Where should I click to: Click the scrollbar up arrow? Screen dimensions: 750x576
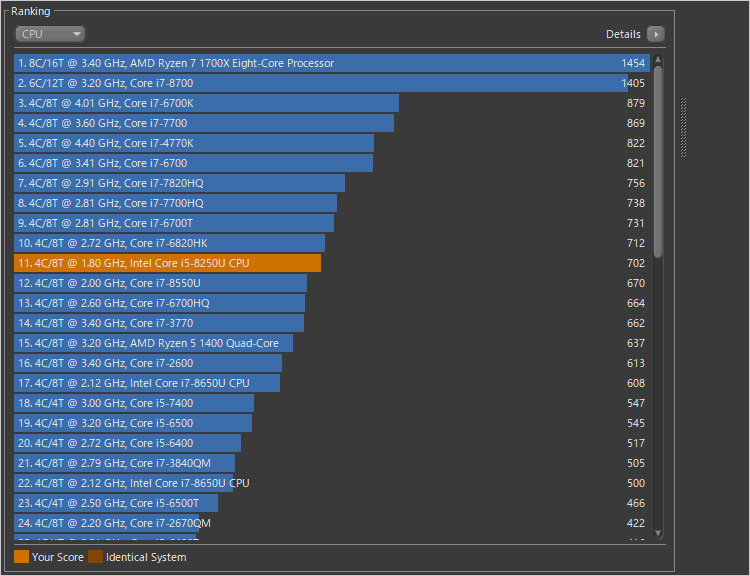click(658, 59)
